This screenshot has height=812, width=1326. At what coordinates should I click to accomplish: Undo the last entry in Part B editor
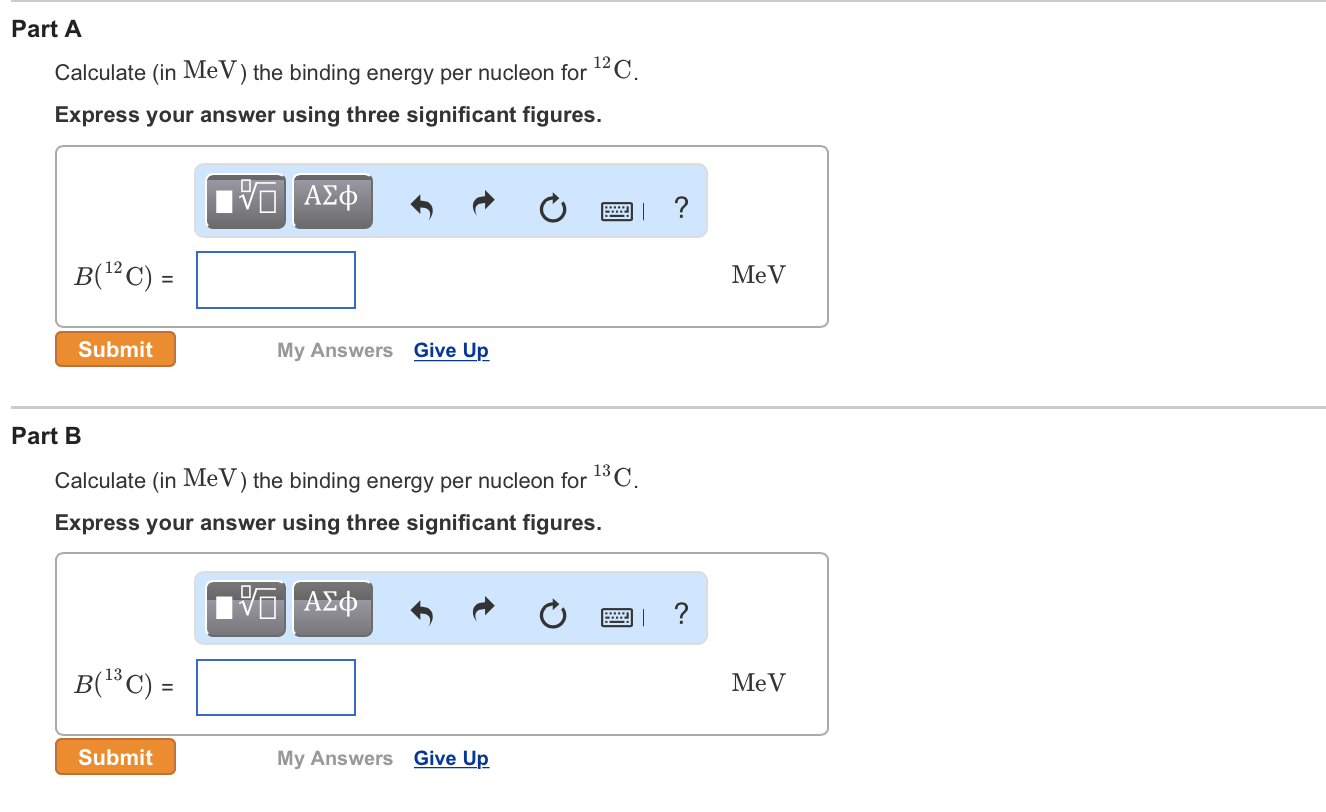[x=421, y=613]
